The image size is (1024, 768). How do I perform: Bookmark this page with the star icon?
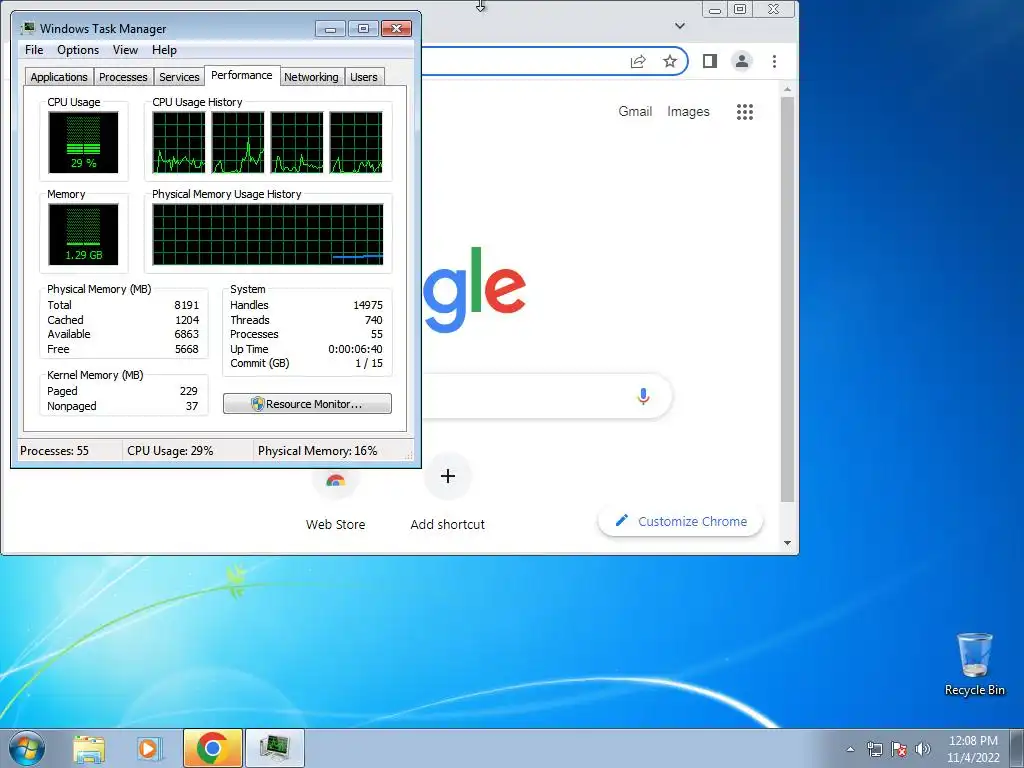(x=670, y=61)
